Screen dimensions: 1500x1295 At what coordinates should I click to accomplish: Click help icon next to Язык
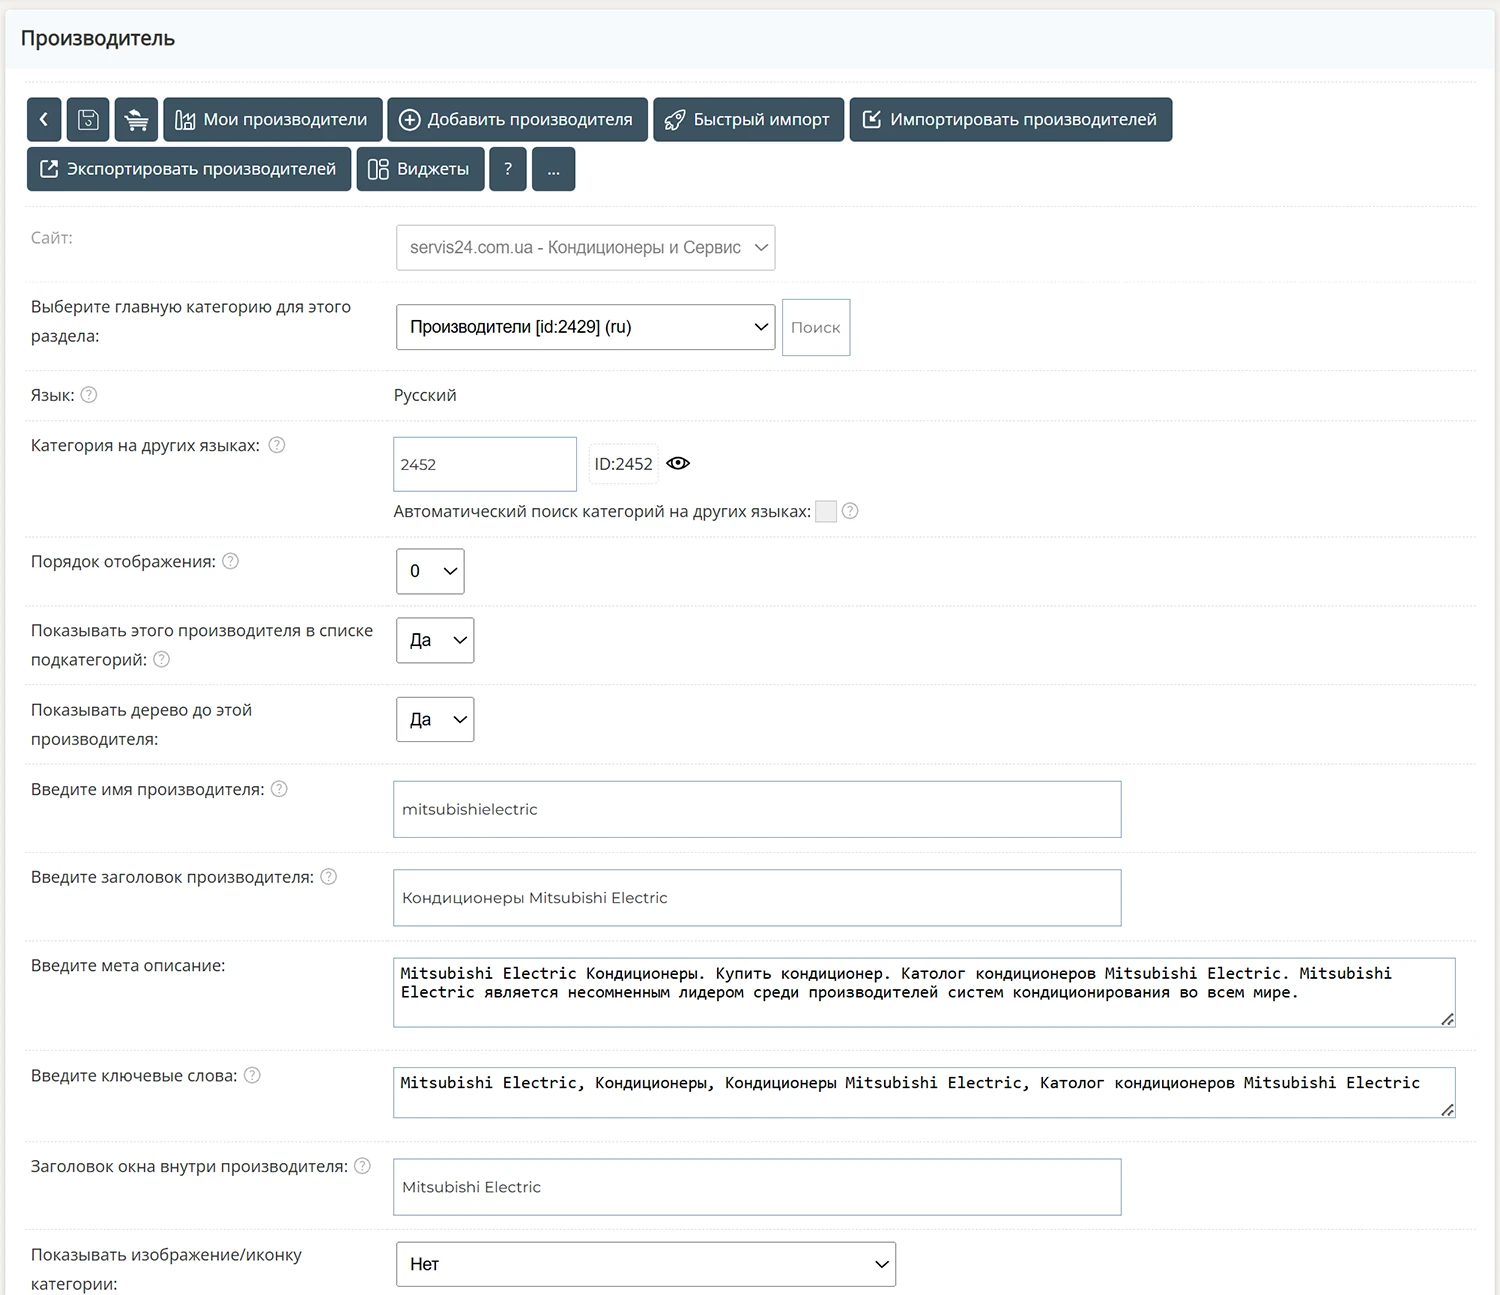click(x=89, y=395)
